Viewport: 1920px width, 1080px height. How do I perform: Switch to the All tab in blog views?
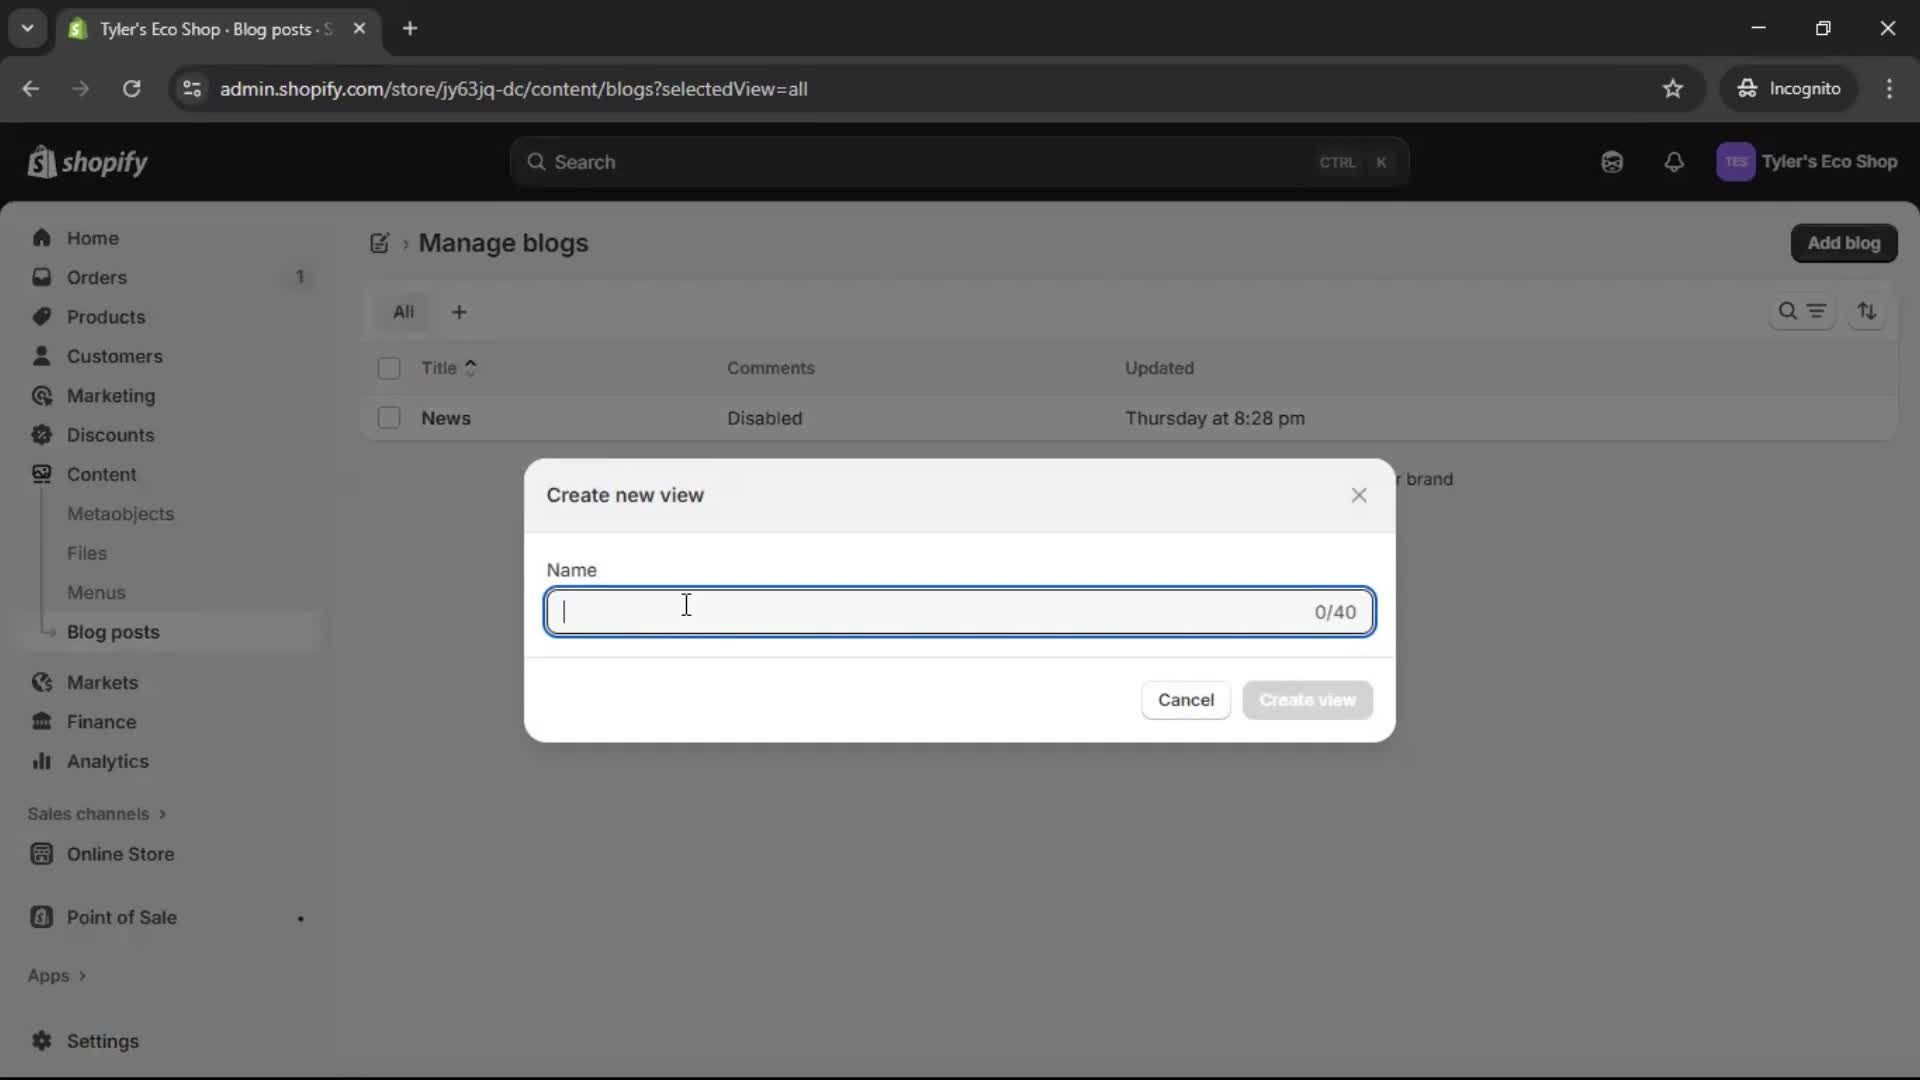[403, 311]
